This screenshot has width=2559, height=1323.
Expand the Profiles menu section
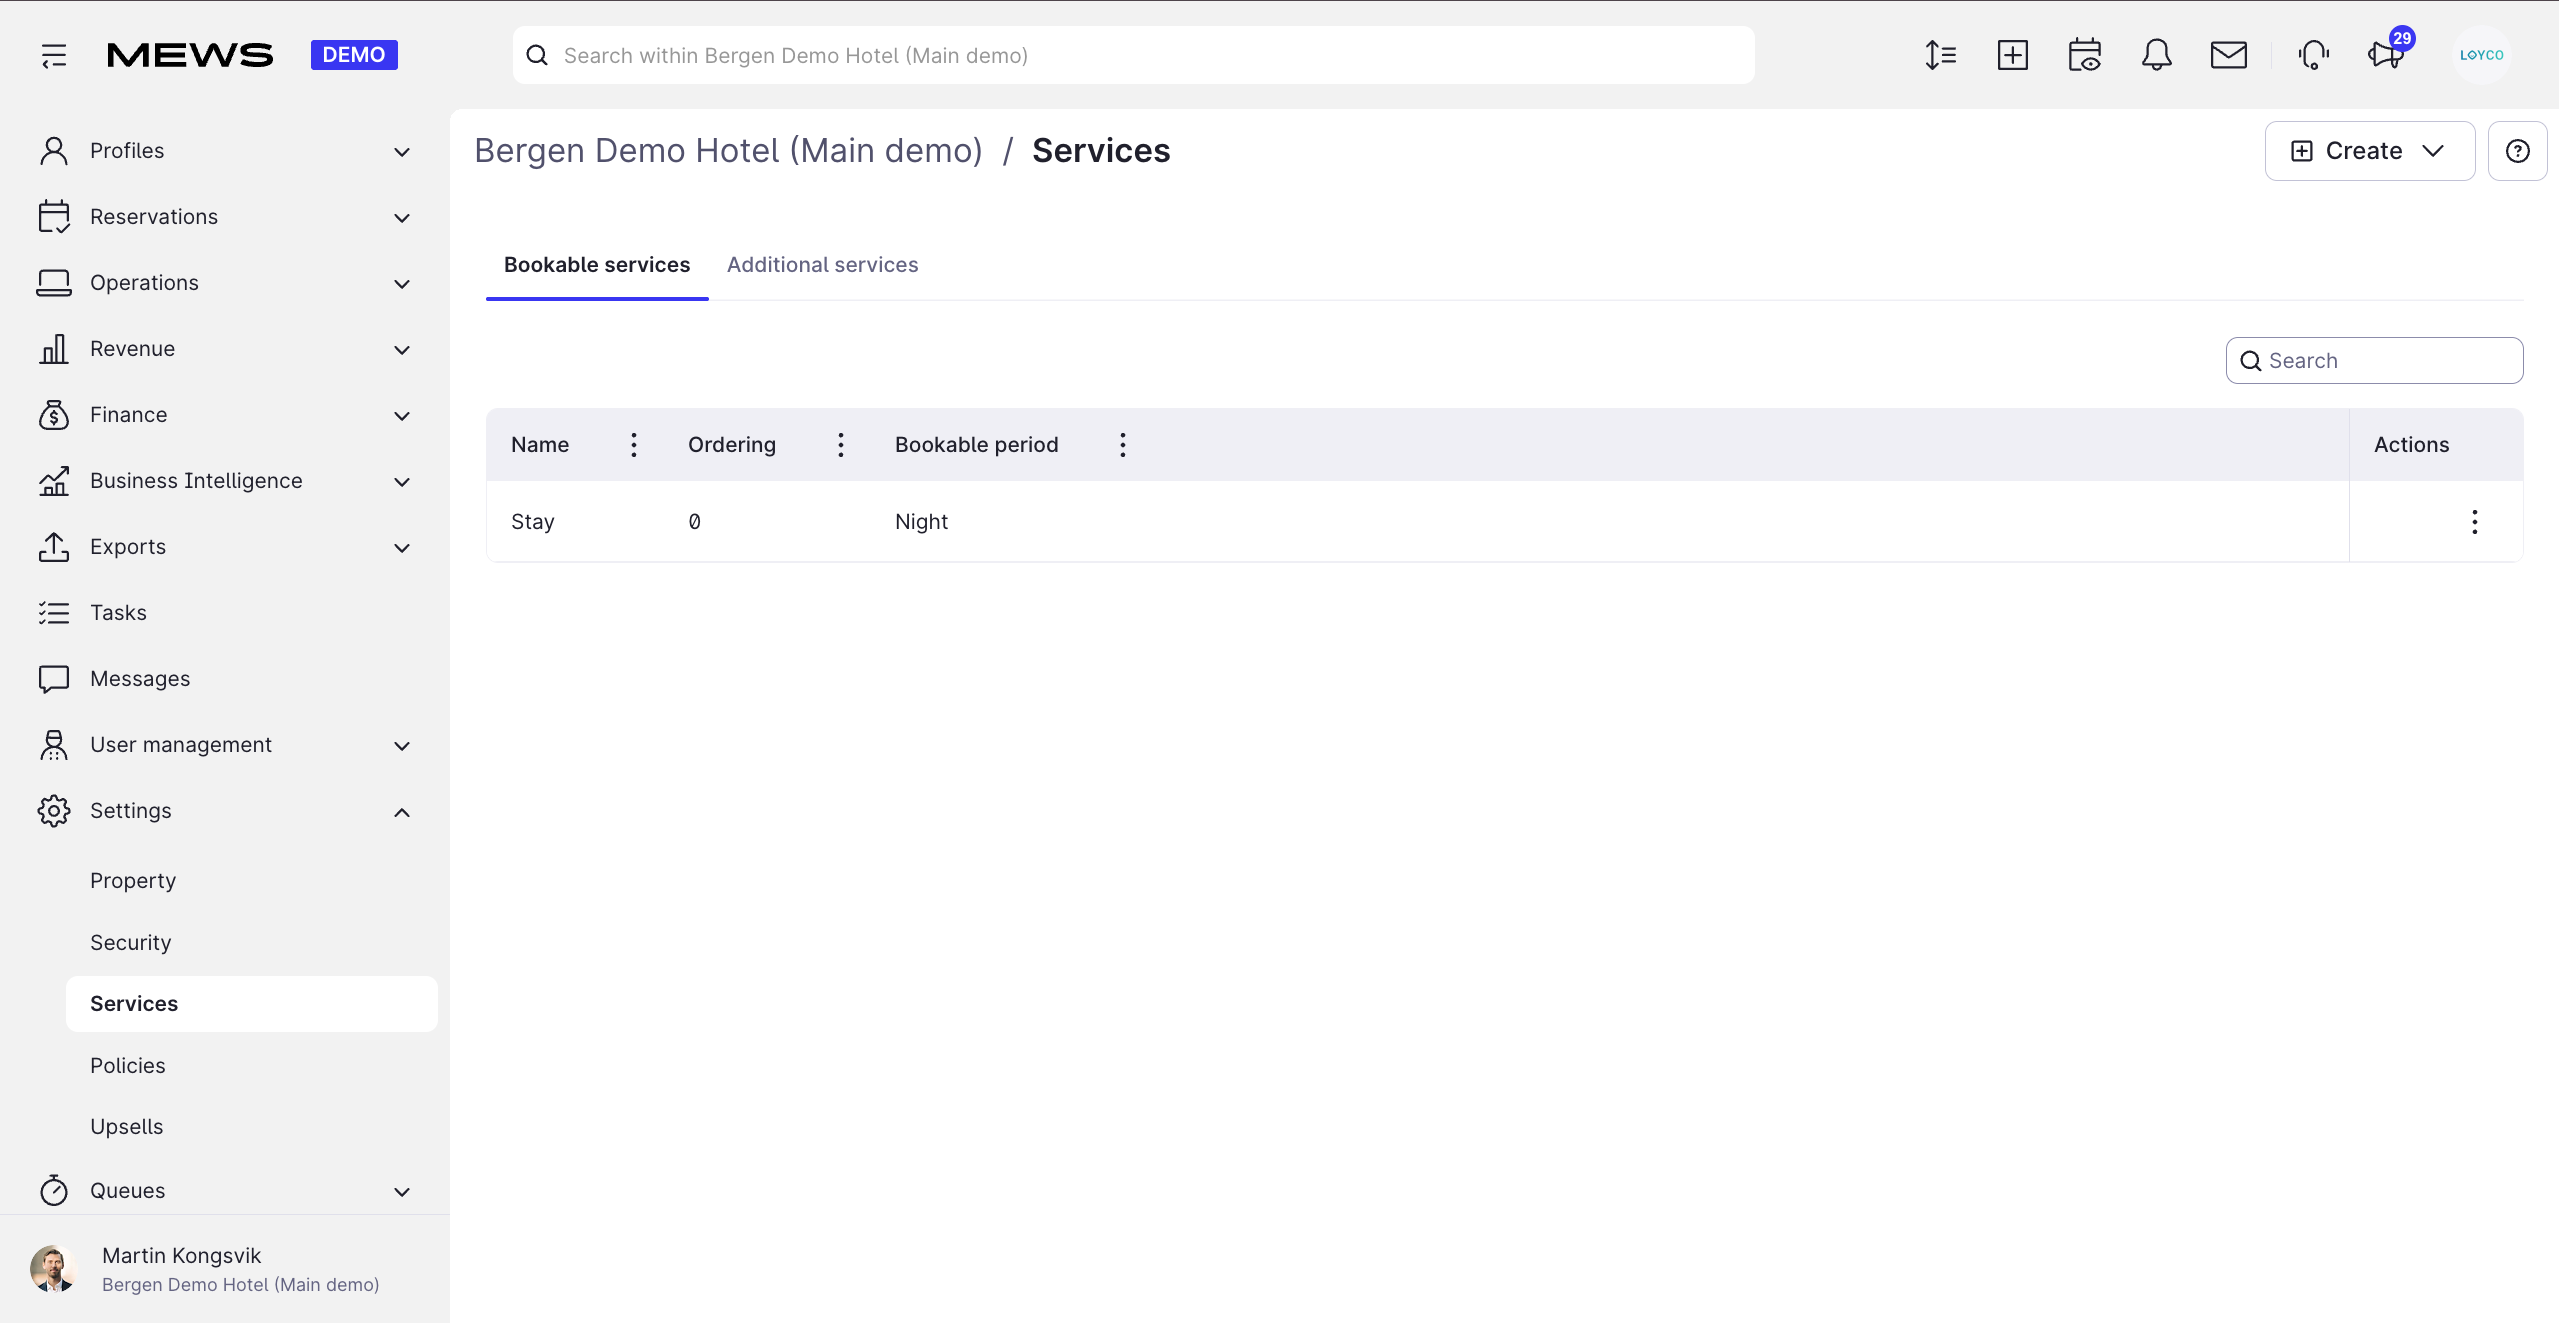tap(225, 151)
